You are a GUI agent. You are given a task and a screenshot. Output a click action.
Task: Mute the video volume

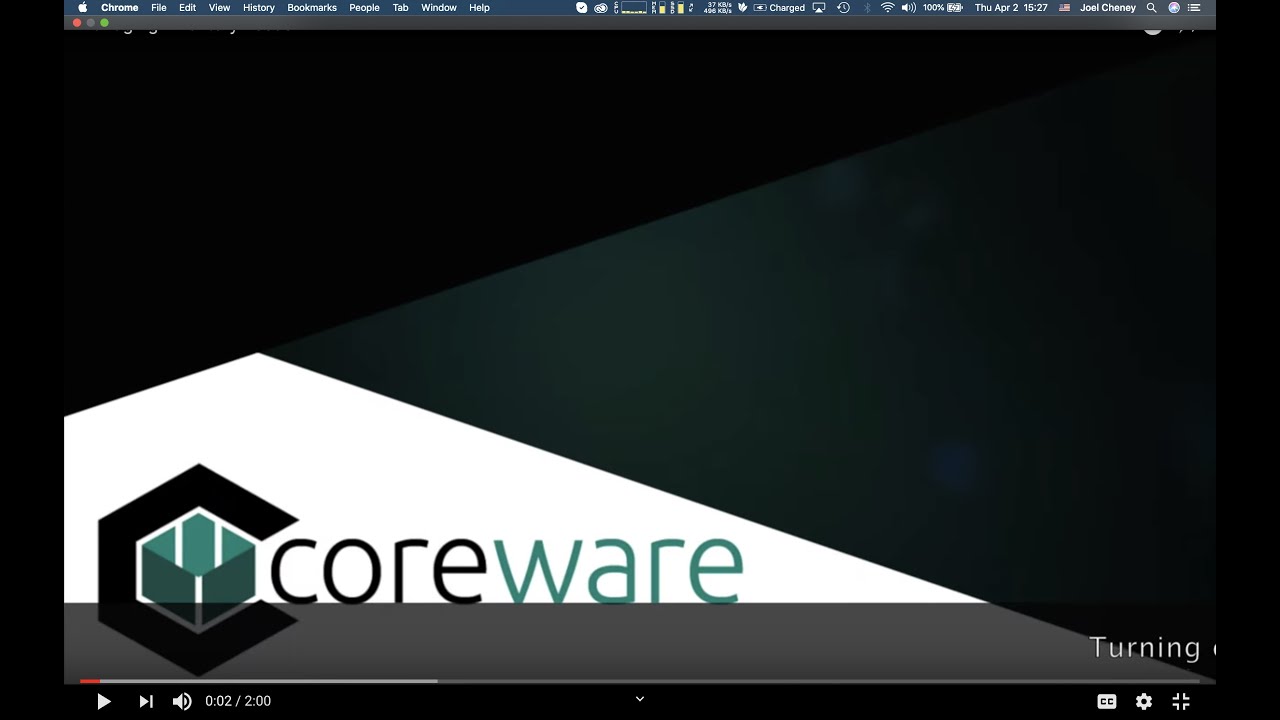coord(182,702)
